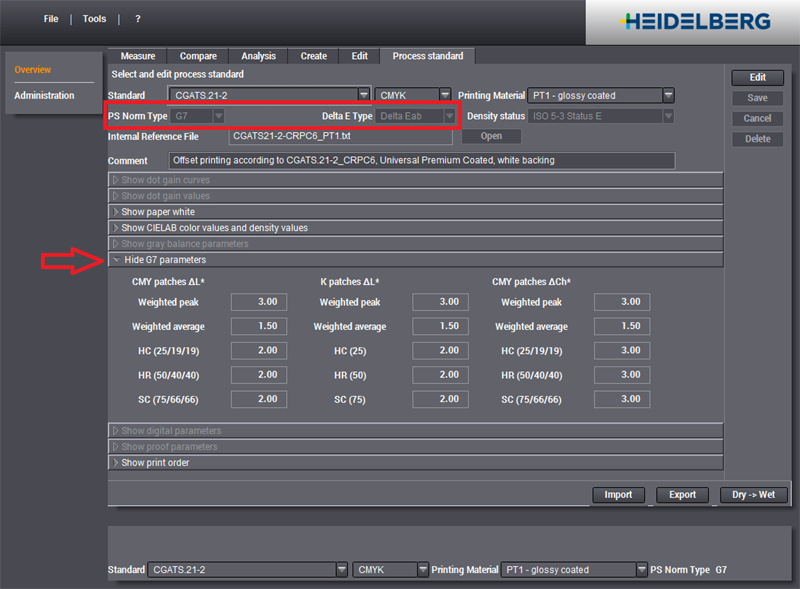Expand Show CIELAB color values section
This screenshot has width=800, height=589.
click(x=214, y=228)
